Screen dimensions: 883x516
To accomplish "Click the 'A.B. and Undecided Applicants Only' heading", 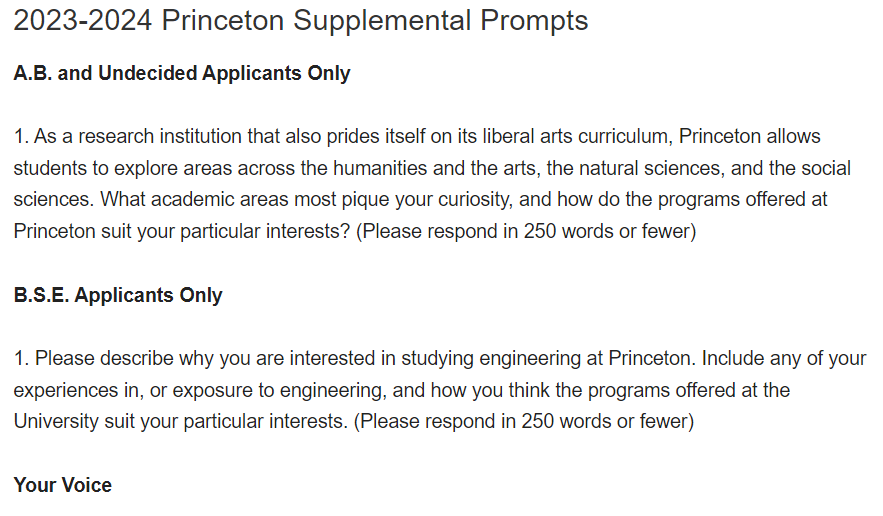I will (x=182, y=73).
